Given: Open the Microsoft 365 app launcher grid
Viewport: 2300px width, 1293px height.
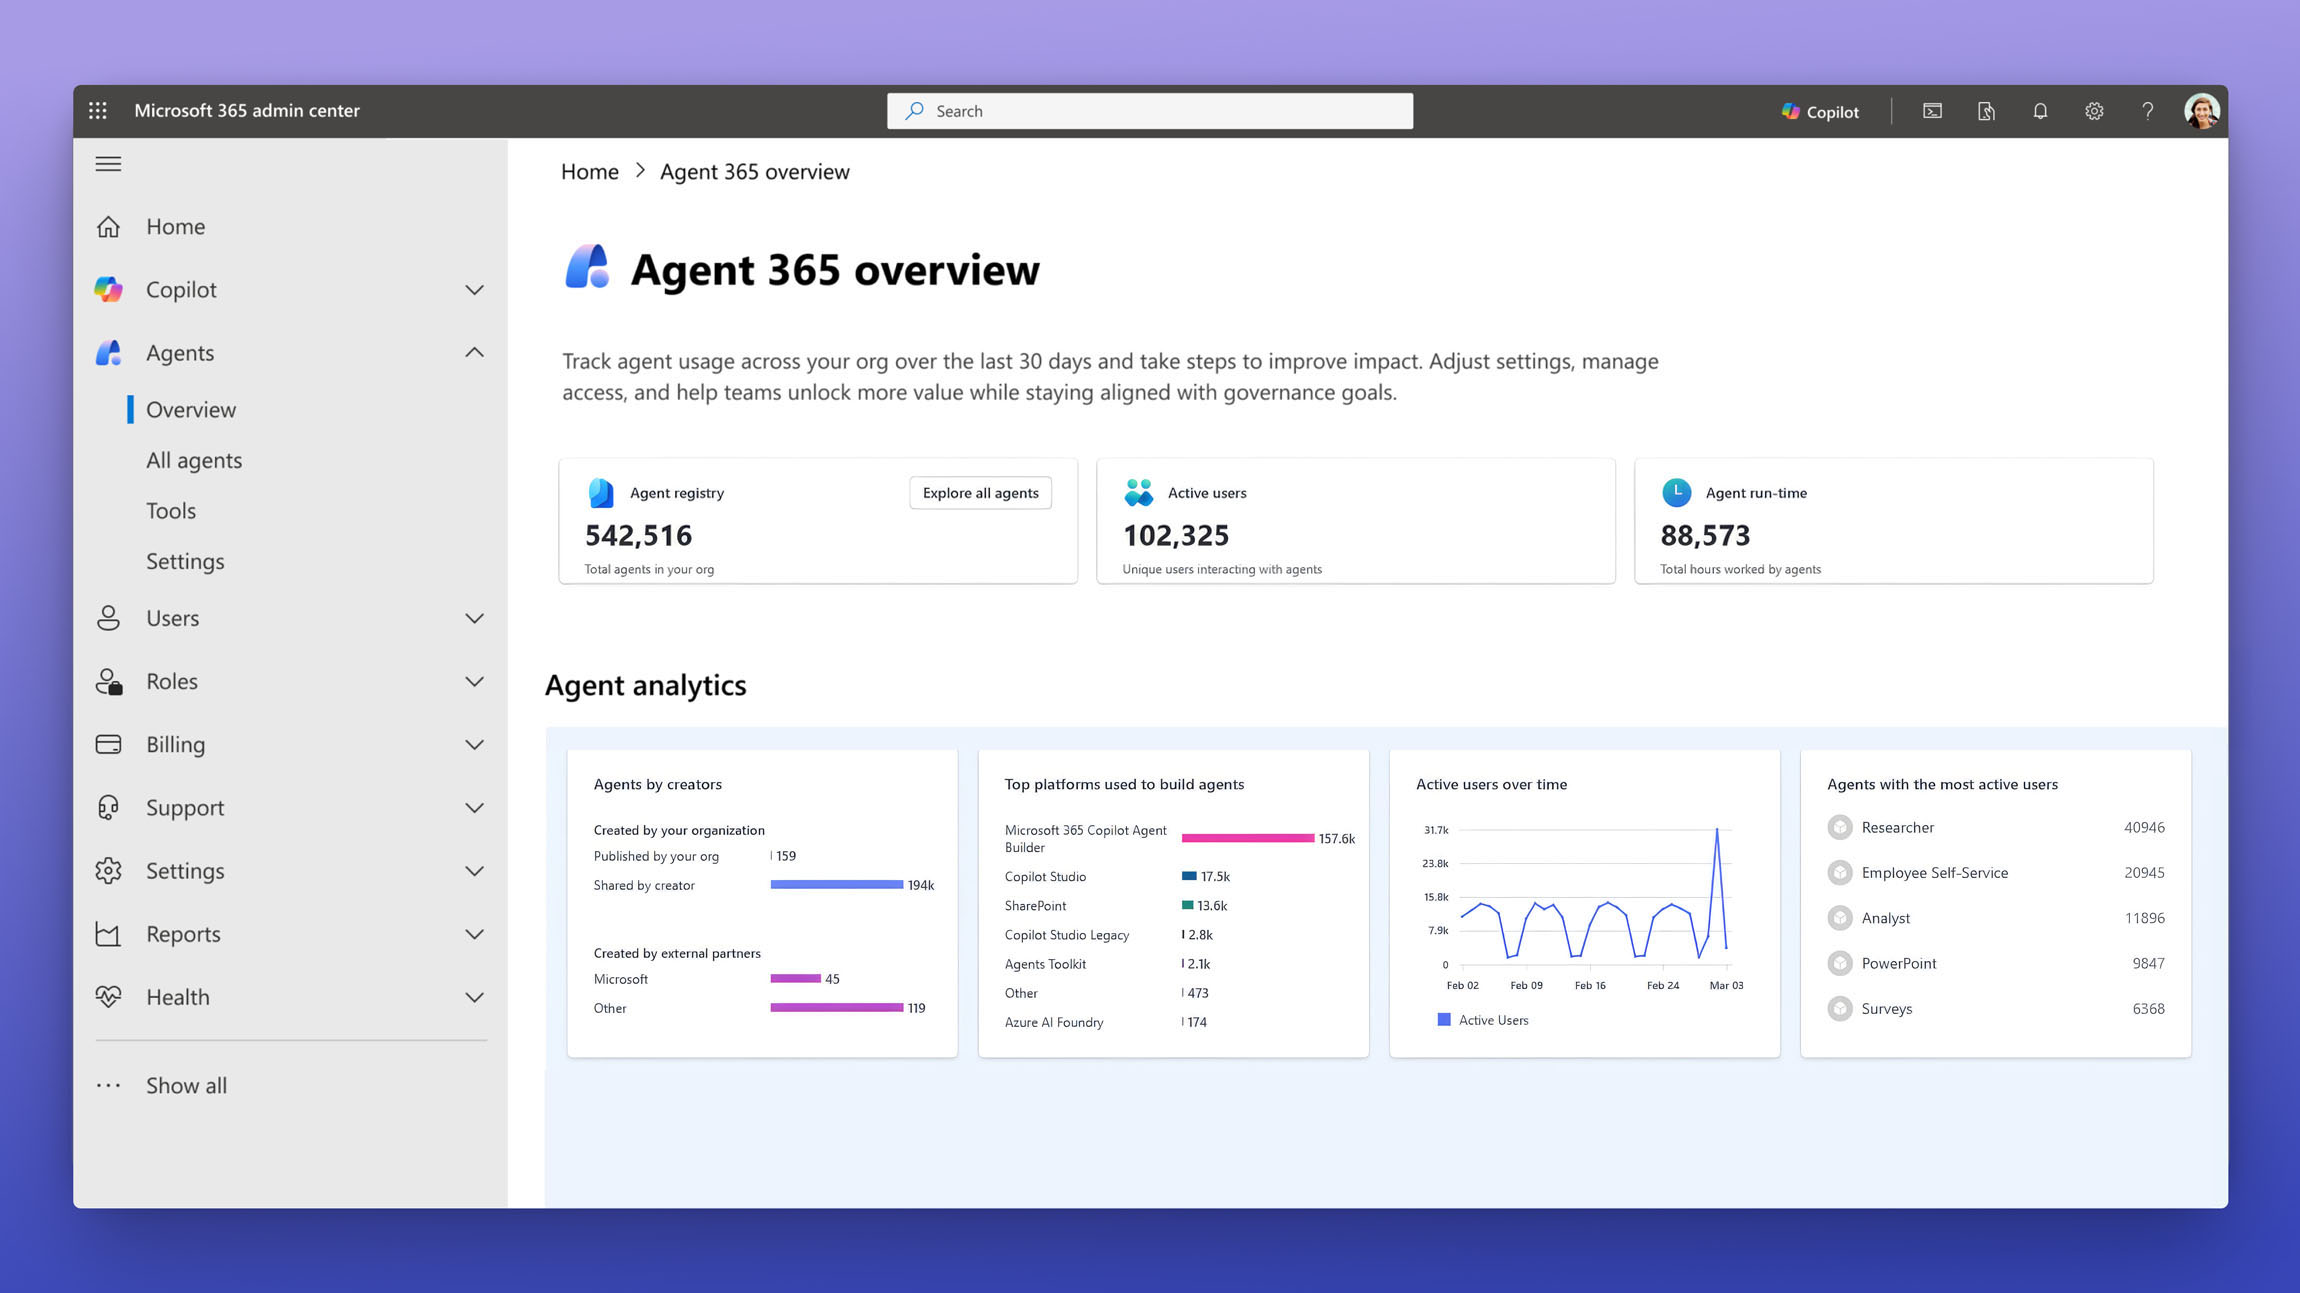Looking at the screenshot, I should tap(97, 110).
